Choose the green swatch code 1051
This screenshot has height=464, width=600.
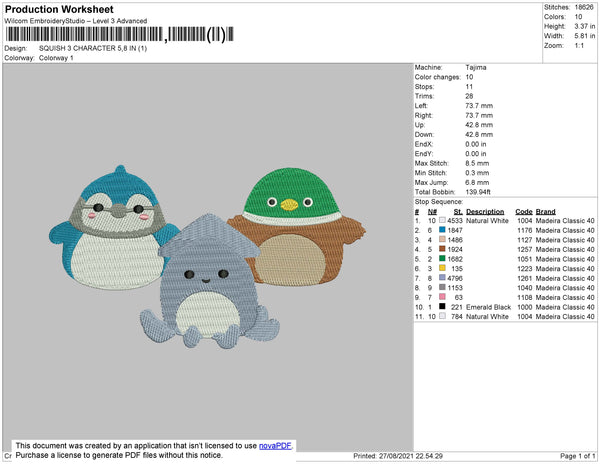point(442,259)
